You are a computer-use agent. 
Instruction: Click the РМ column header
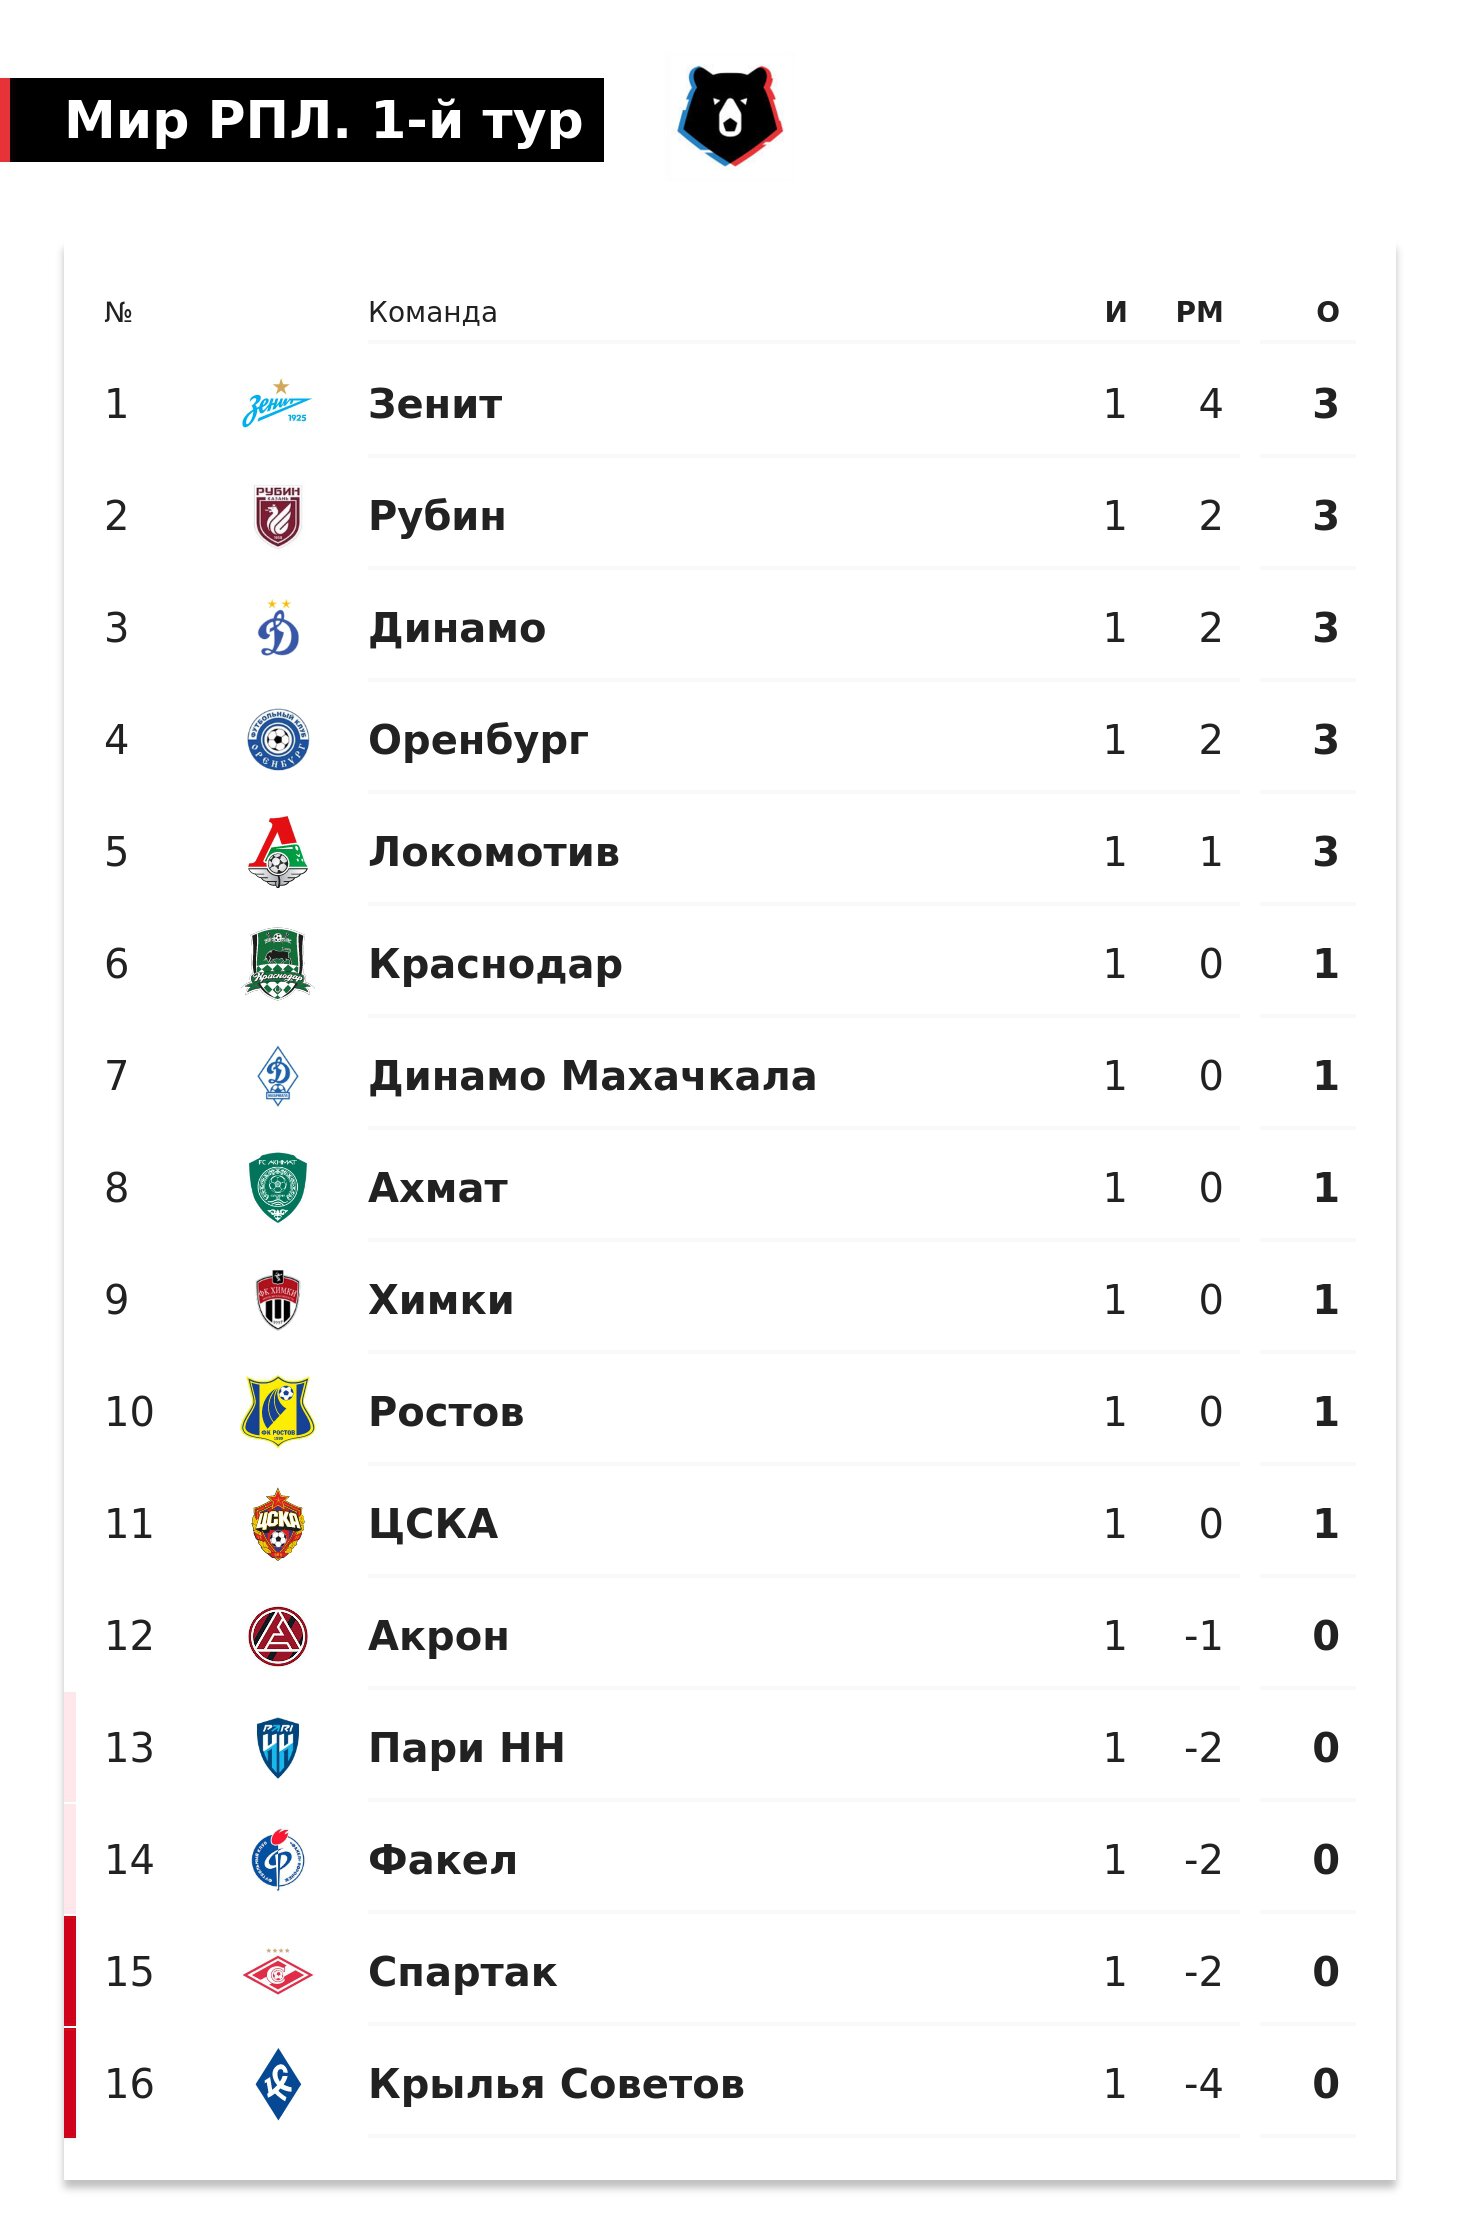coord(1199,312)
